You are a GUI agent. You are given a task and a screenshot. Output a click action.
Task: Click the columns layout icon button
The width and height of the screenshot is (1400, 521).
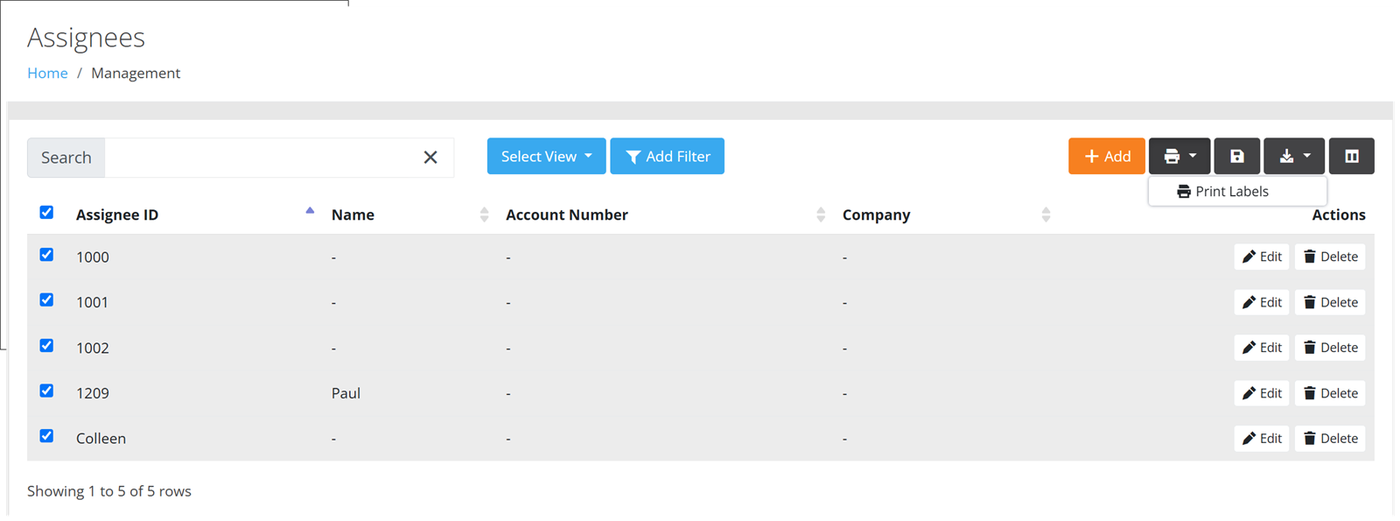coord(1352,156)
